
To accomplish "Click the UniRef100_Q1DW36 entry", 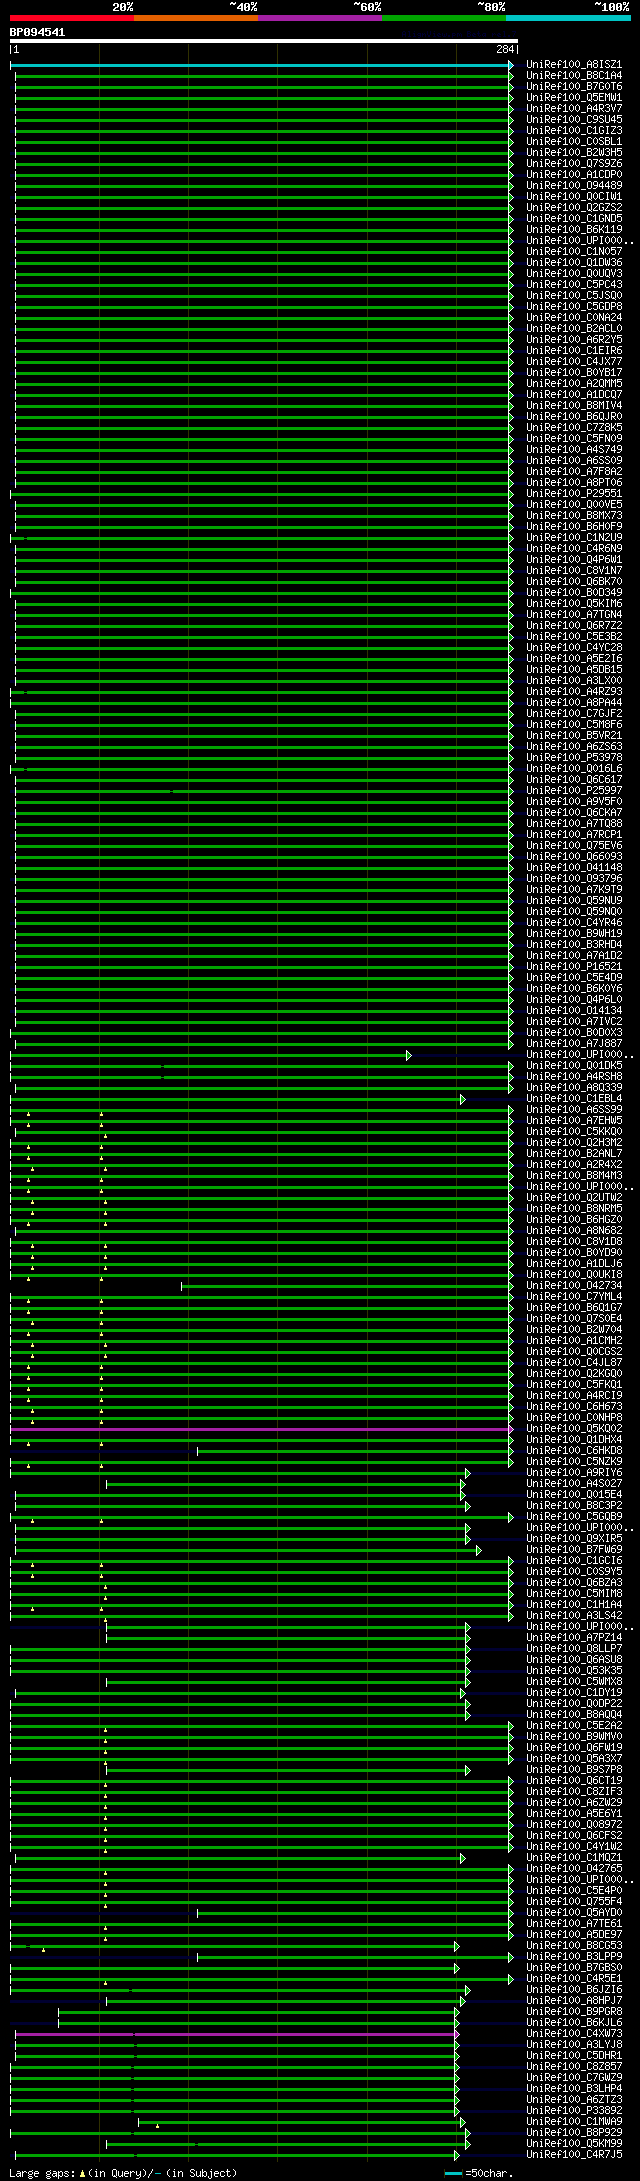I will (x=574, y=263).
